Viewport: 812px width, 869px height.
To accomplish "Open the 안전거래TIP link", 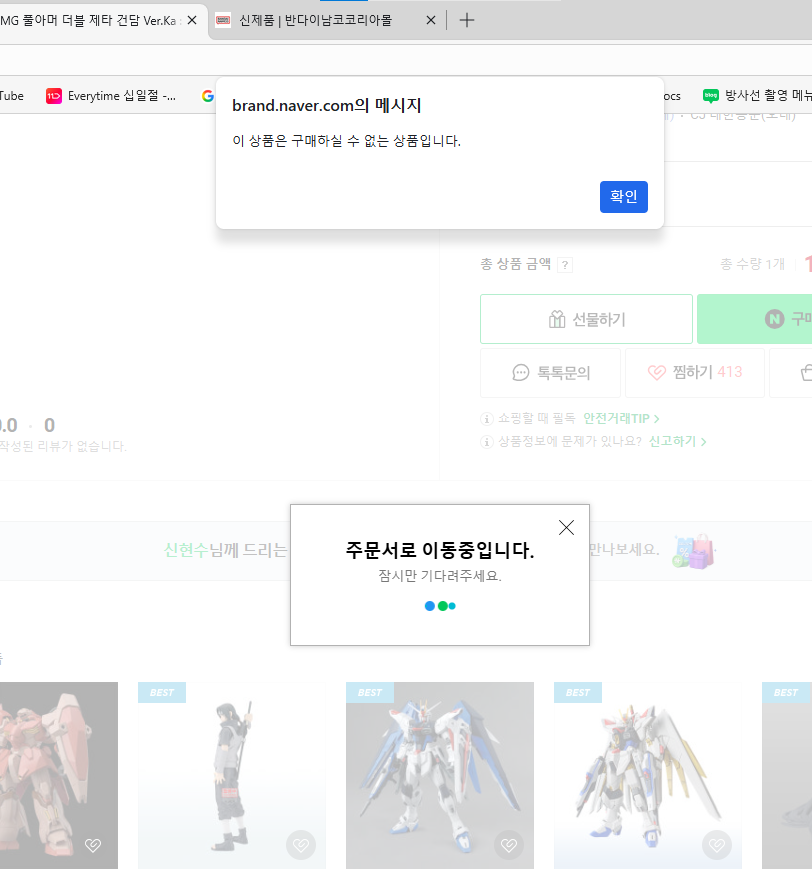I will (x=621, y=419).
